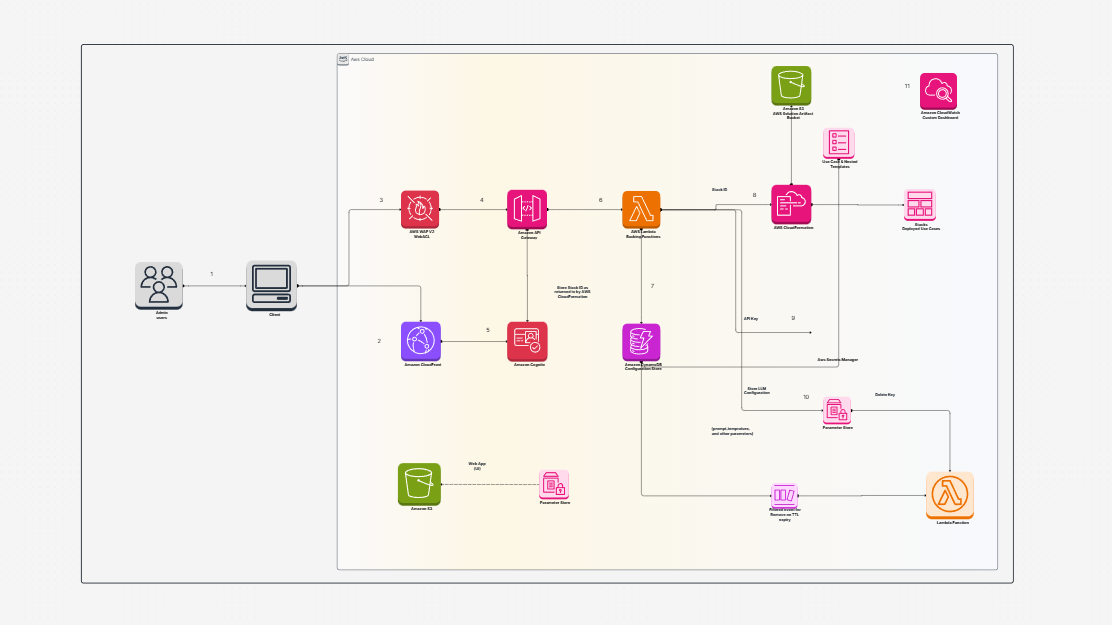The height and width of the screenshot is (625, 1112).
Task: Select the '(prompt, temperature, and other parameters)' note
Action: (x=732, y=431)
